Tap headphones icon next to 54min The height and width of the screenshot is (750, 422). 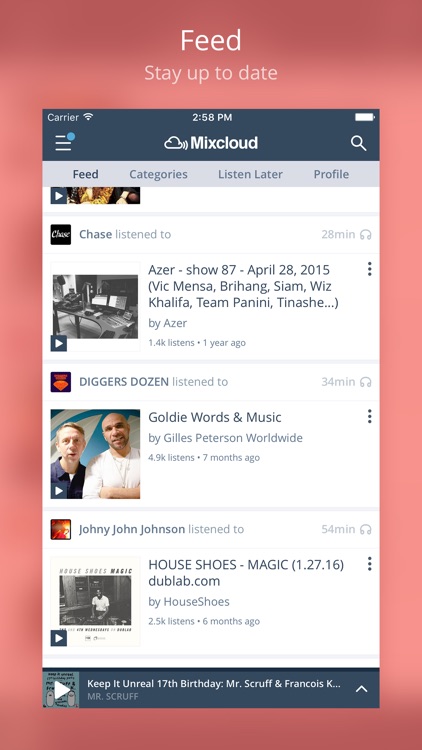(x=366, y=529)
